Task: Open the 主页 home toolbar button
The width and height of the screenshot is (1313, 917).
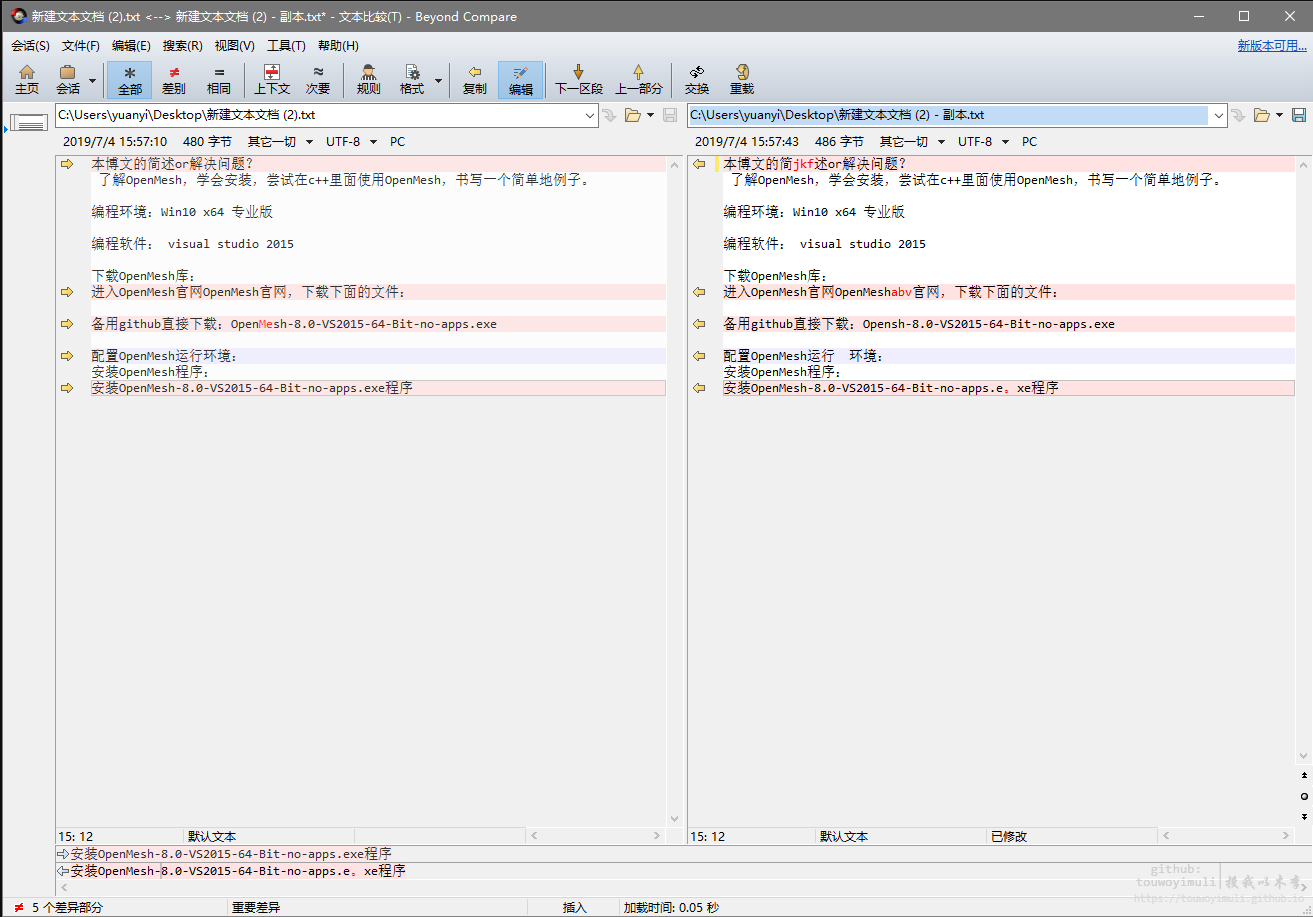Action: coord(27,80)
